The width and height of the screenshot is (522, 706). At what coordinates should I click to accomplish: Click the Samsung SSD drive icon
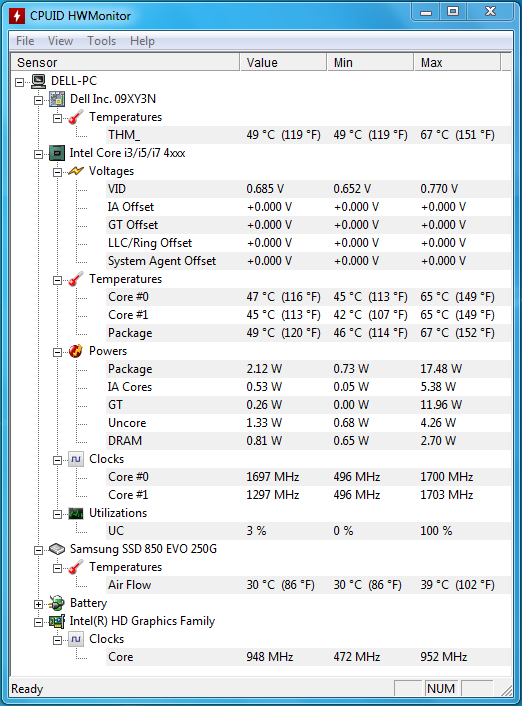click(x=57, y=549)
